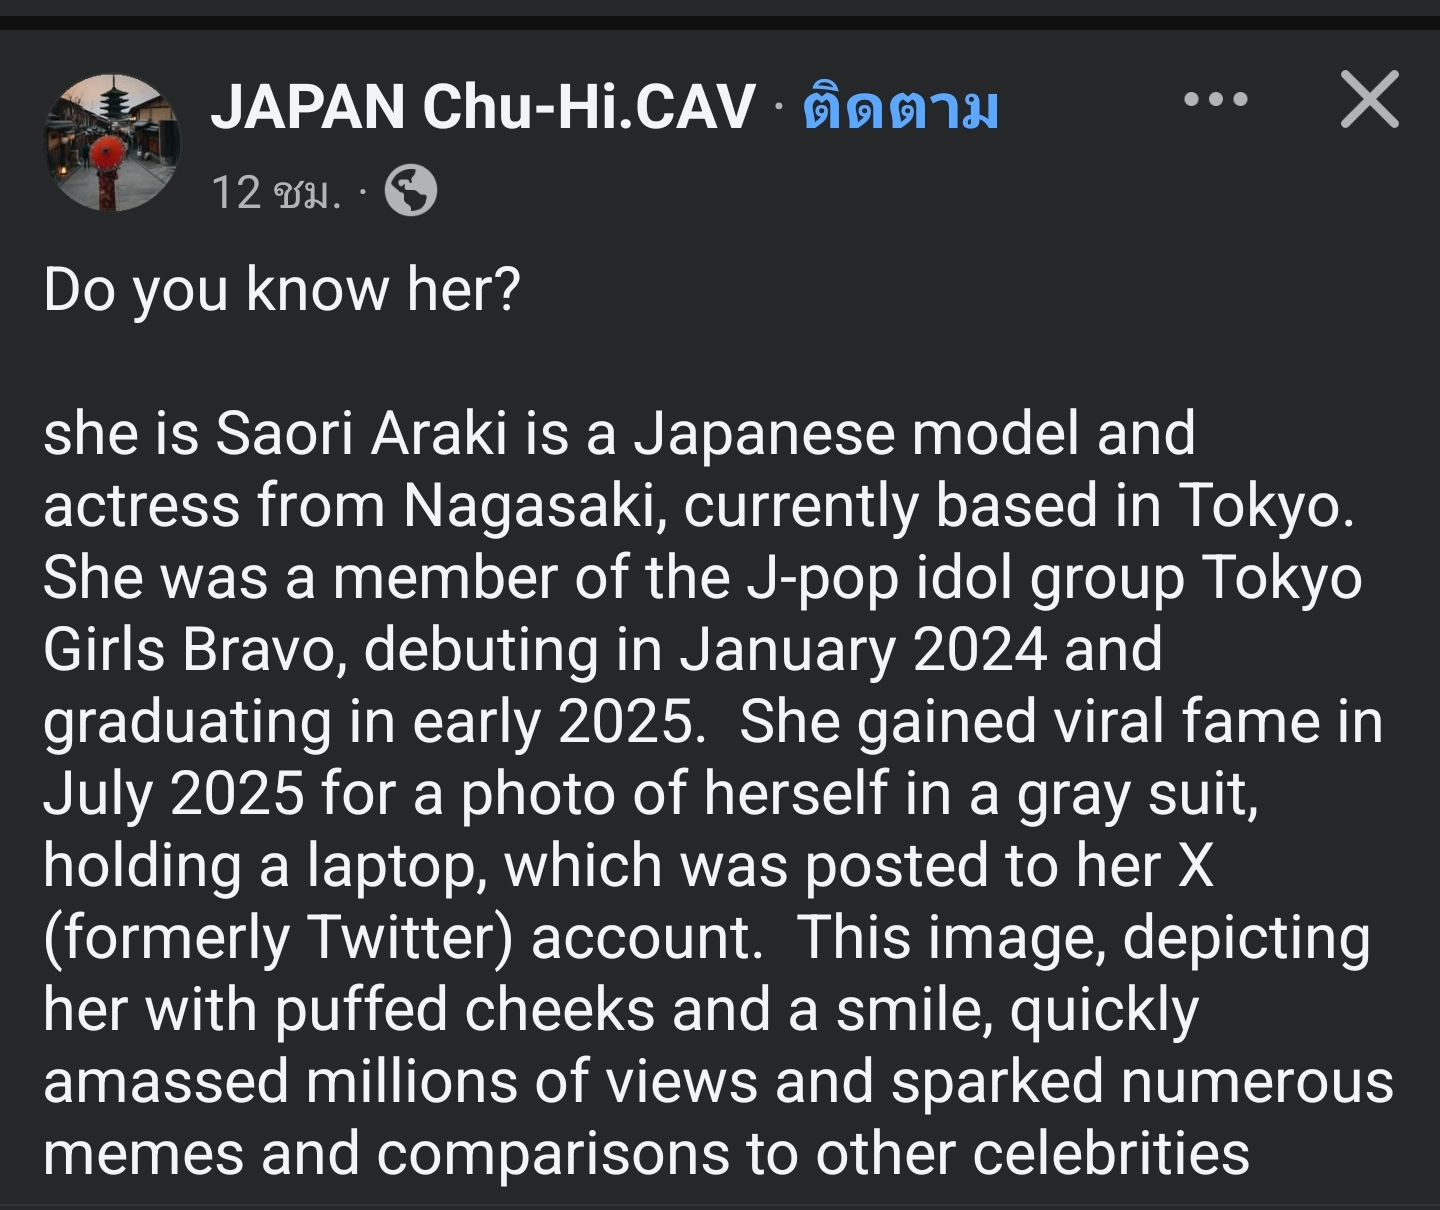Screen dimensions: 1440x1210
Task: Follow the page via ติดตาม link
Action: click(x=900, y=107)
